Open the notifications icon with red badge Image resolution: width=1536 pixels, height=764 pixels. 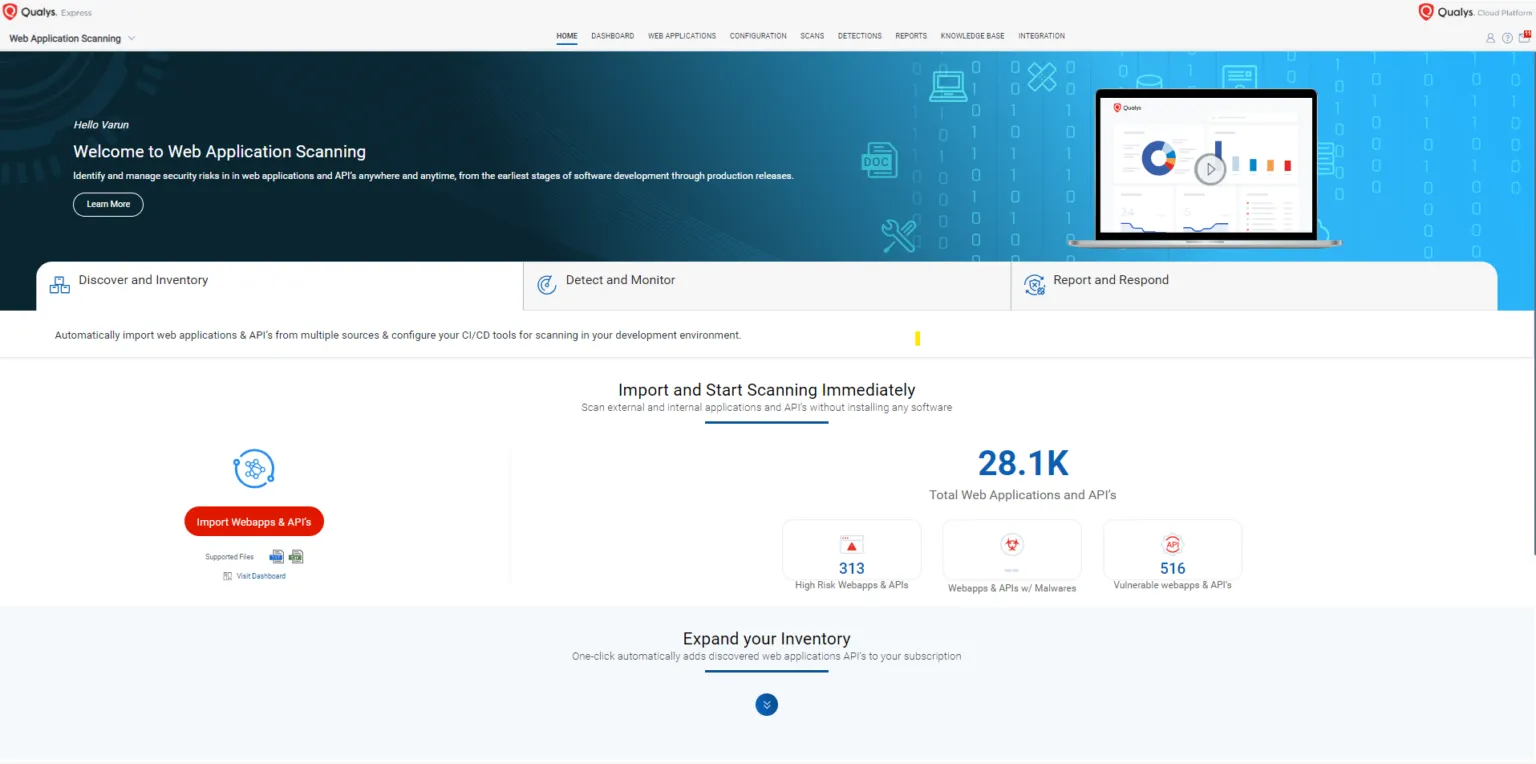[1525, 37]
